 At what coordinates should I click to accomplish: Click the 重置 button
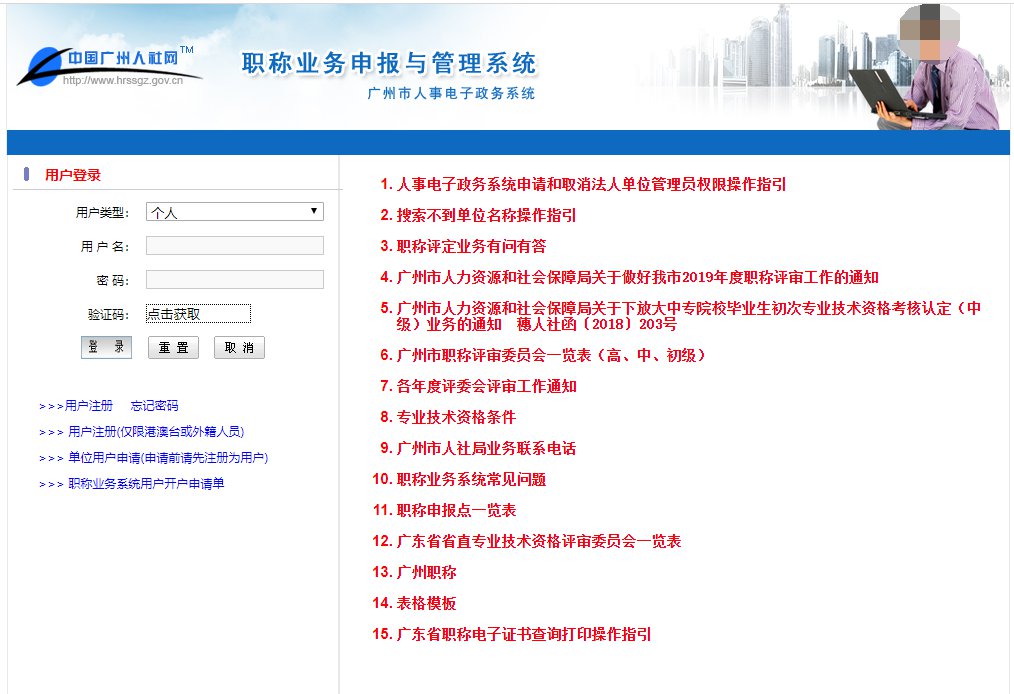tap(173, 347)
